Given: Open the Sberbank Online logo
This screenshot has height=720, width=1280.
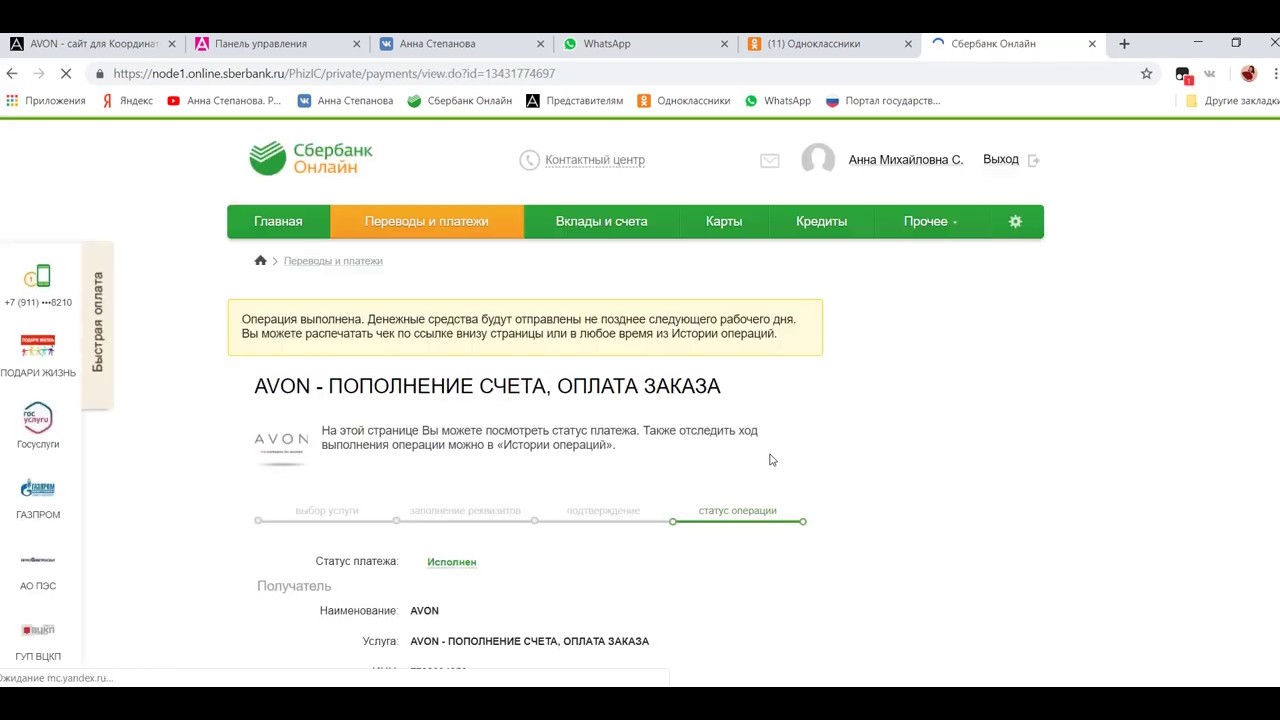Looking at the screenshot, I should (x=311, y=159).
